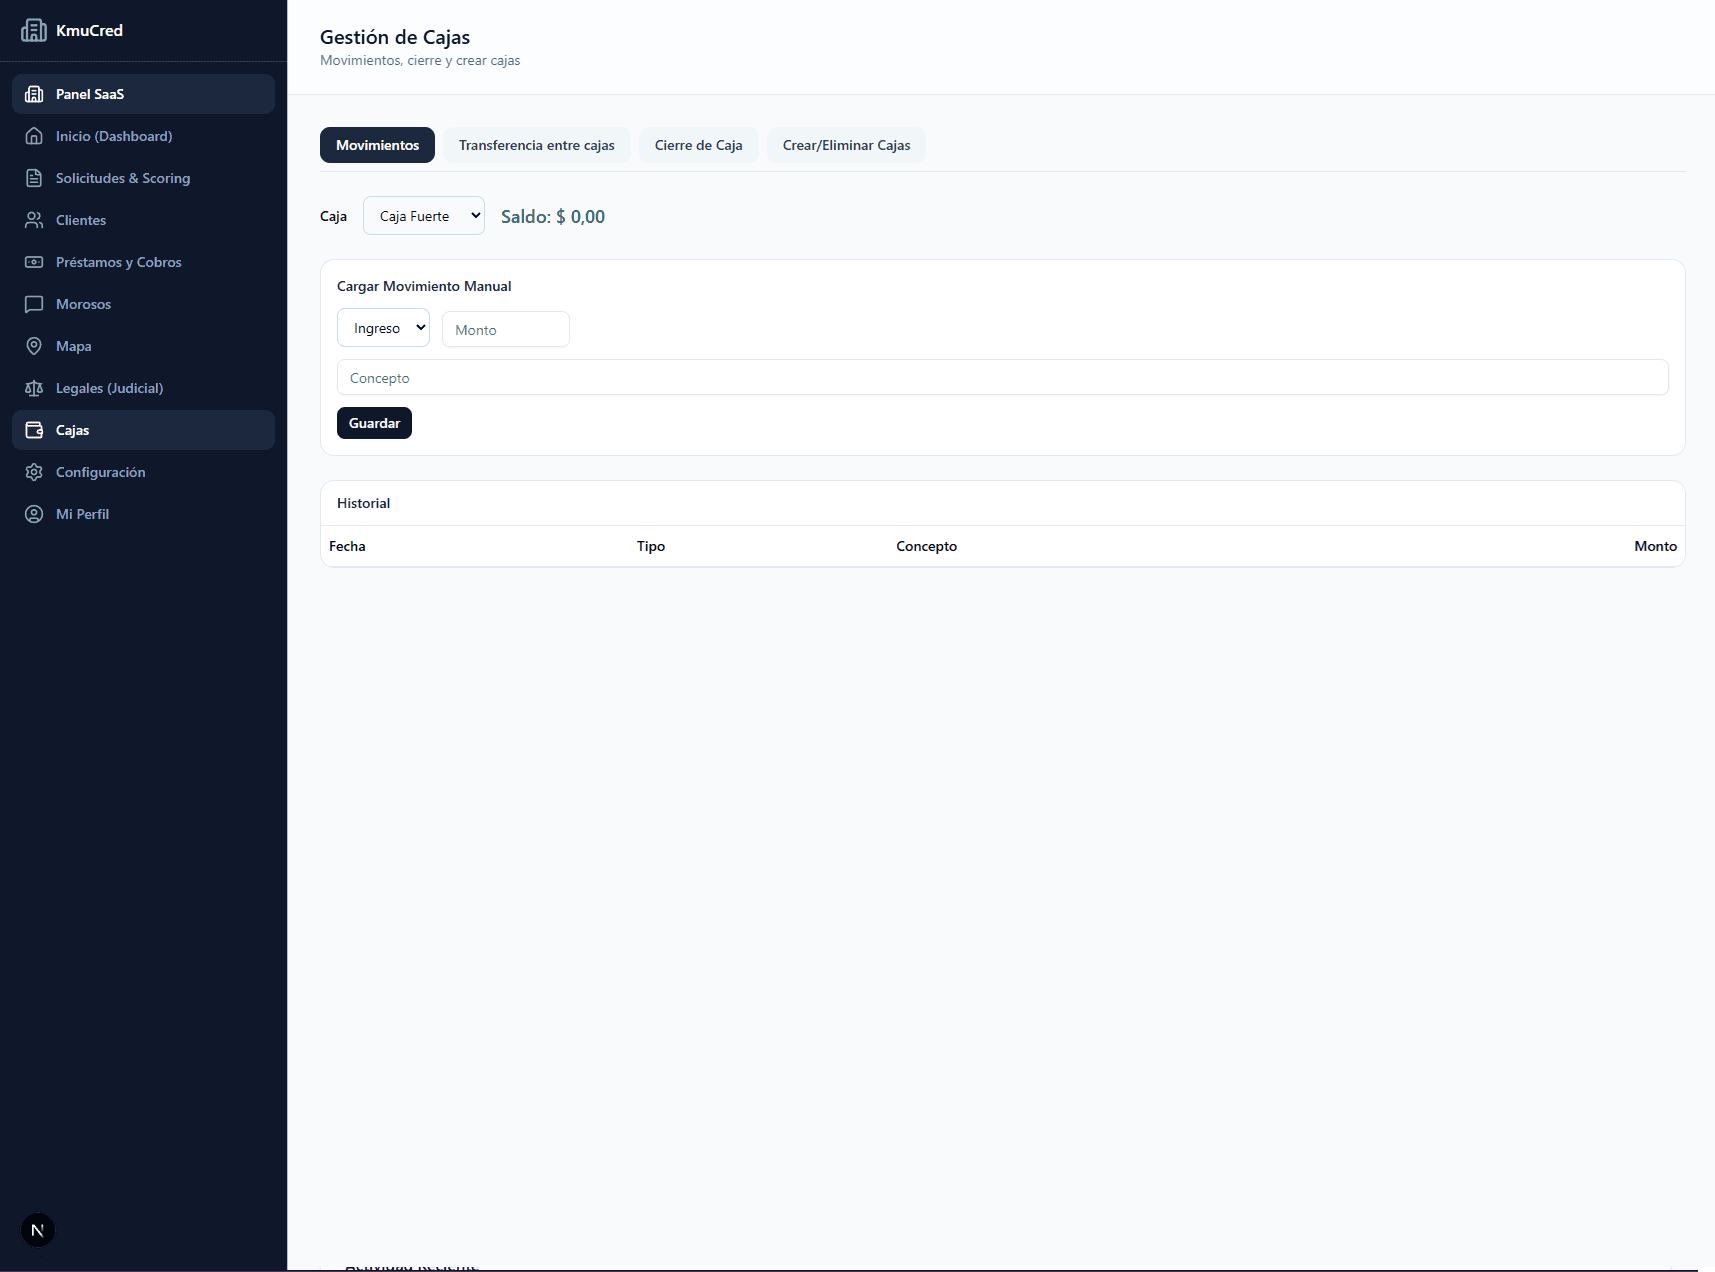Screen dimensions: 1715x1272
Task: Switch to Transferencia entre cajas tab
Action: [536, 145]
